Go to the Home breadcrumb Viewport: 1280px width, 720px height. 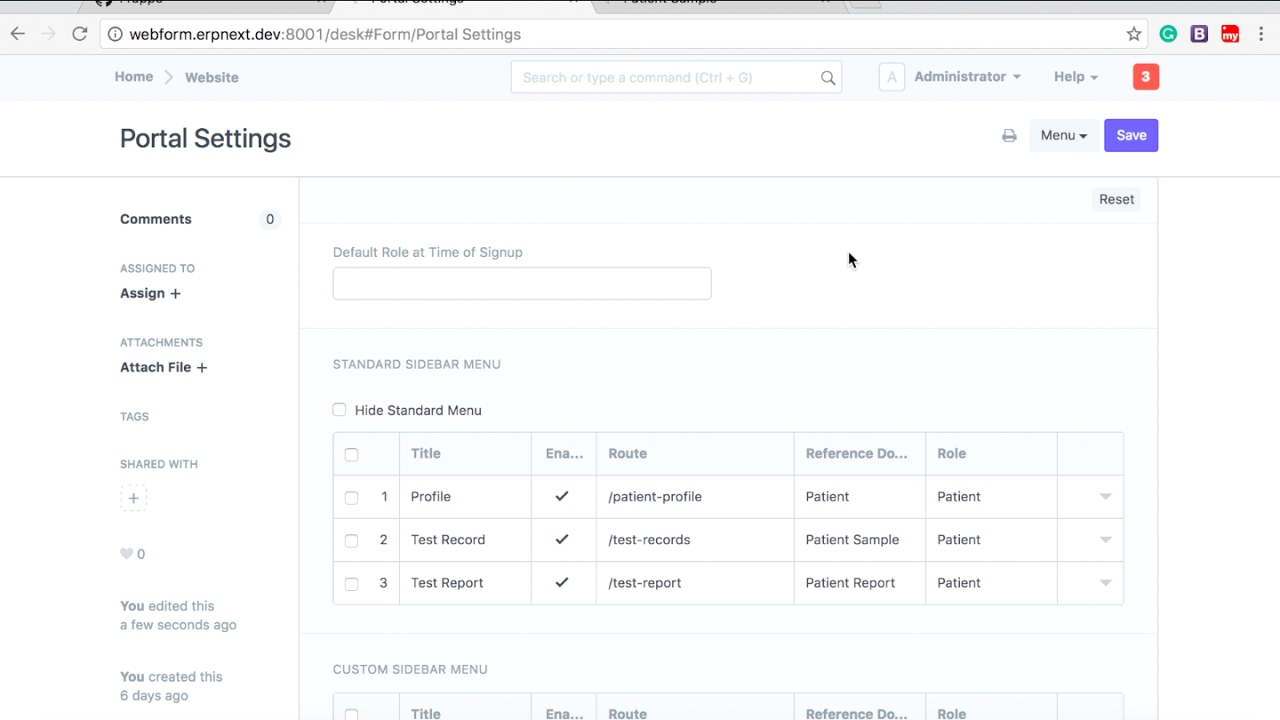coord(134,77)
